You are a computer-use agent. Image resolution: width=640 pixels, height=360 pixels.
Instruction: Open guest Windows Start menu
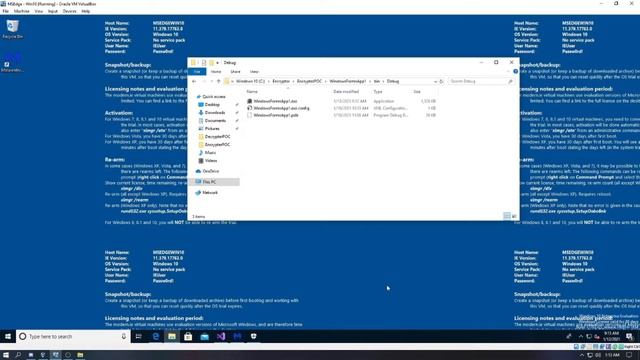8,336
